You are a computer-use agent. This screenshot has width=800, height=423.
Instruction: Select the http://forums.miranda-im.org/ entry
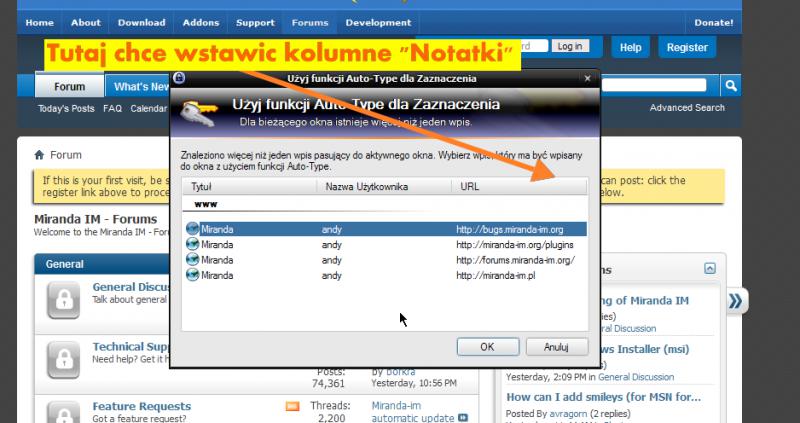385,260
